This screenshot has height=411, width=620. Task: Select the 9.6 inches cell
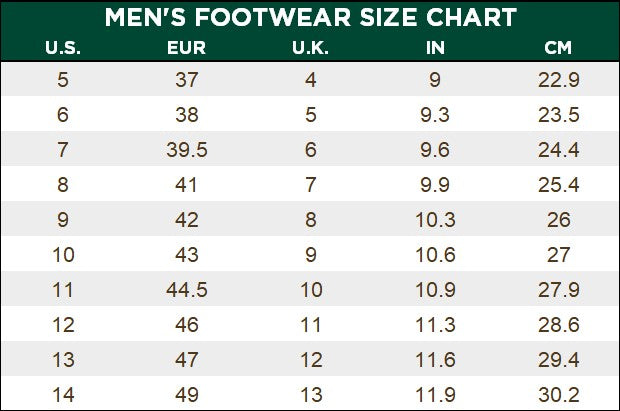click(x=435, y=150)
